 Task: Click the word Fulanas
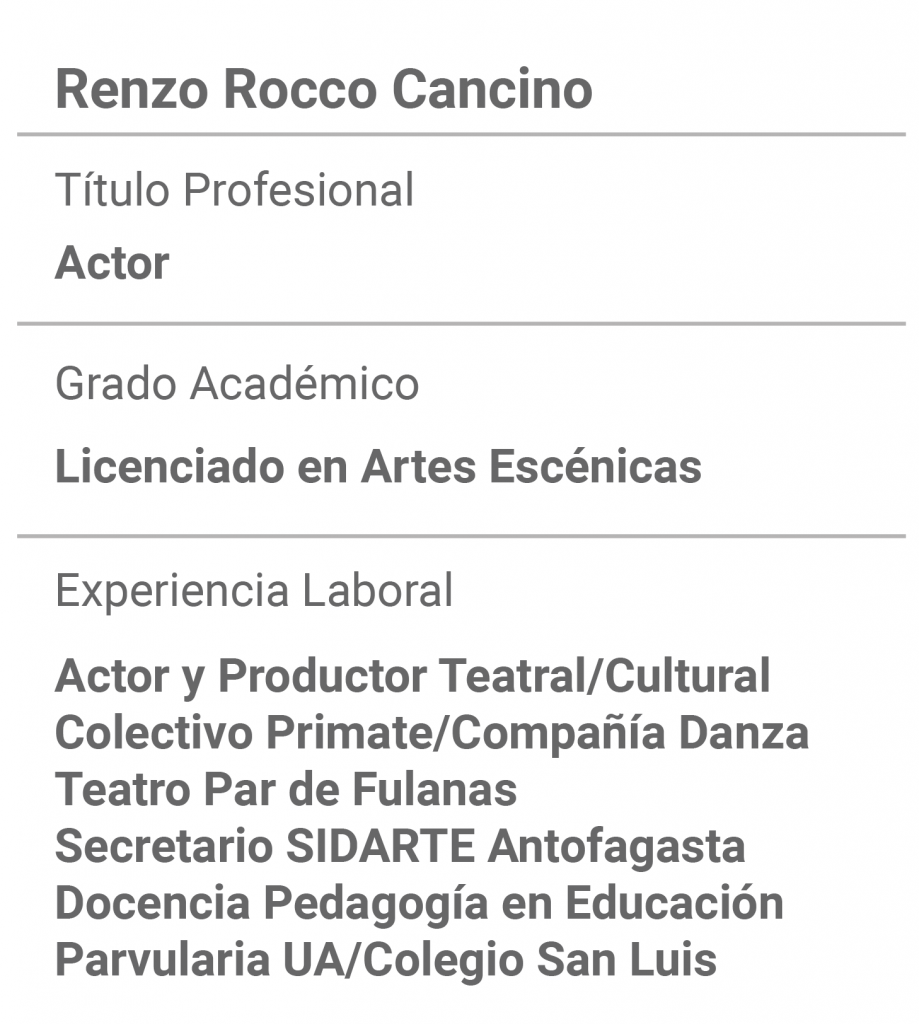click(x=435, y=789)
